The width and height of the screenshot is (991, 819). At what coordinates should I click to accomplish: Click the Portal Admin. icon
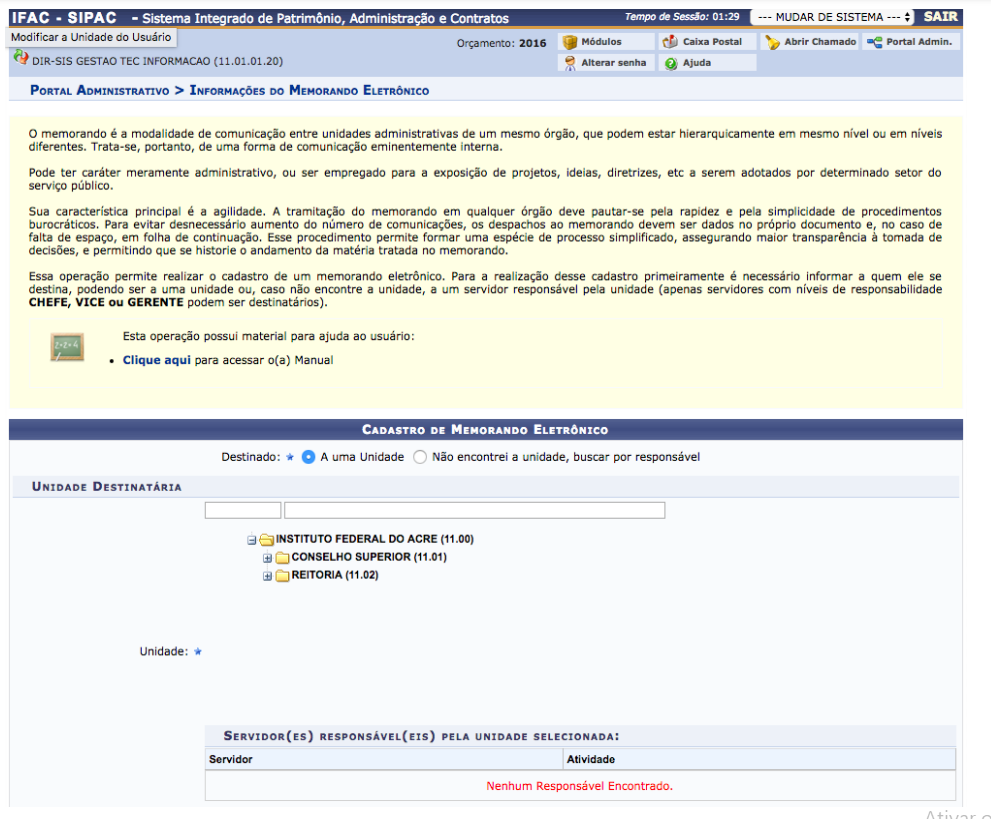(875, 42)
